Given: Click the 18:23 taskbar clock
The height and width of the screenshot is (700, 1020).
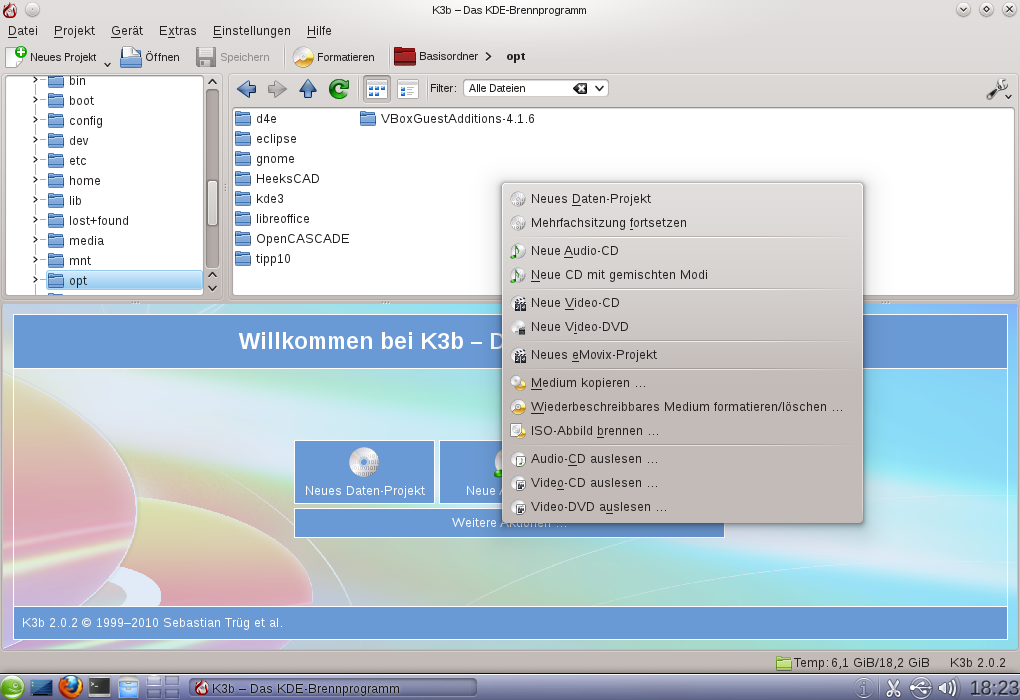Looking at the screenshot, I should pos(994,688).
